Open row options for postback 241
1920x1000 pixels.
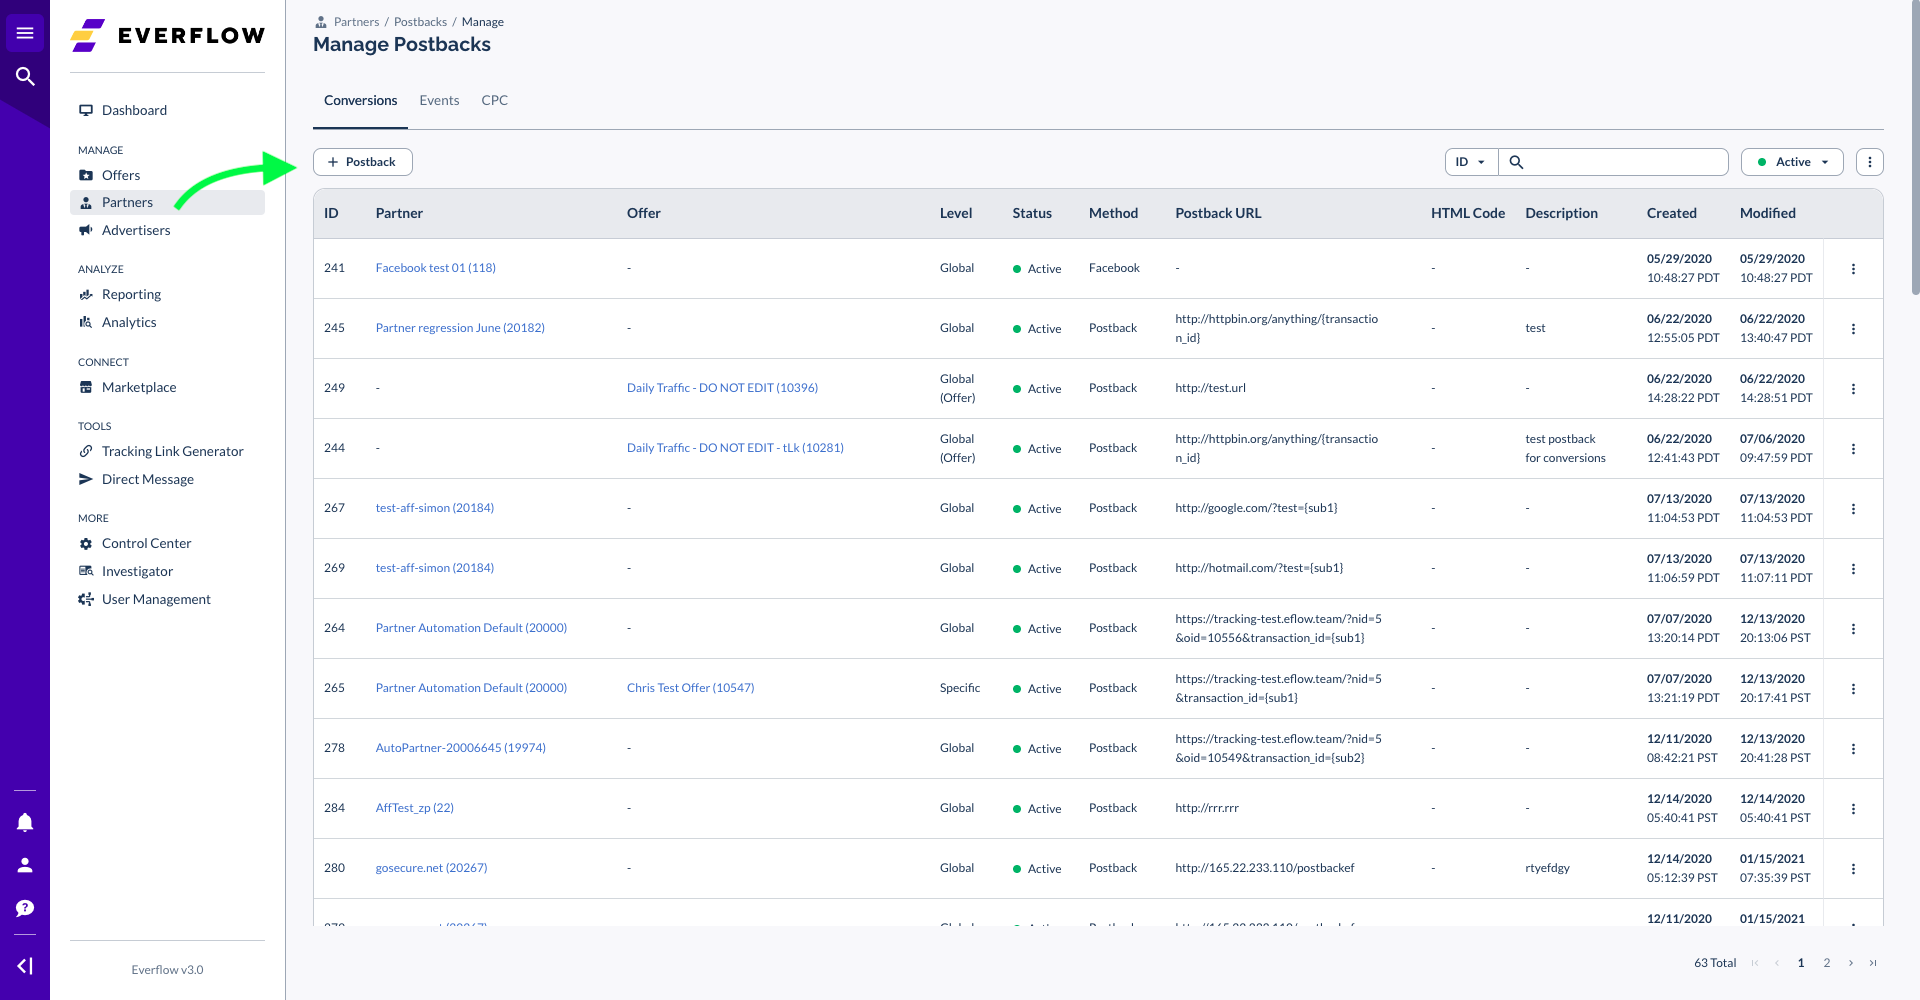tap(1853, 269)
